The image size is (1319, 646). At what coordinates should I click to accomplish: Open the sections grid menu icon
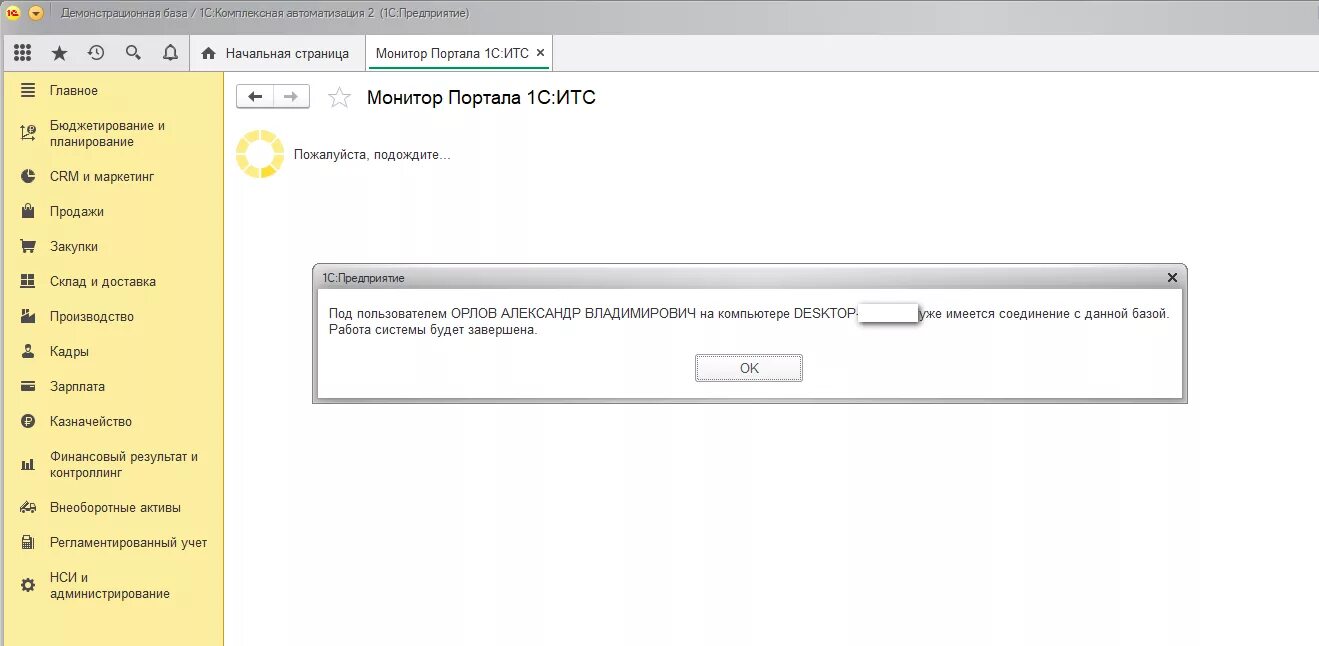(x=22, y=53)
